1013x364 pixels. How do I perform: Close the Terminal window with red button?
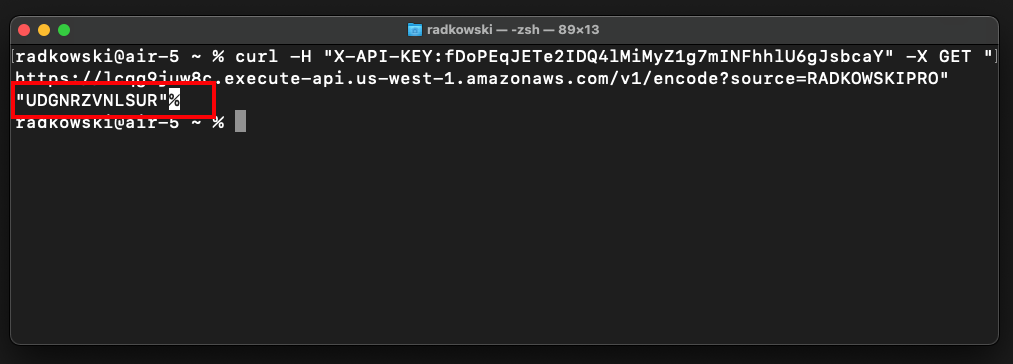point(24,30)
